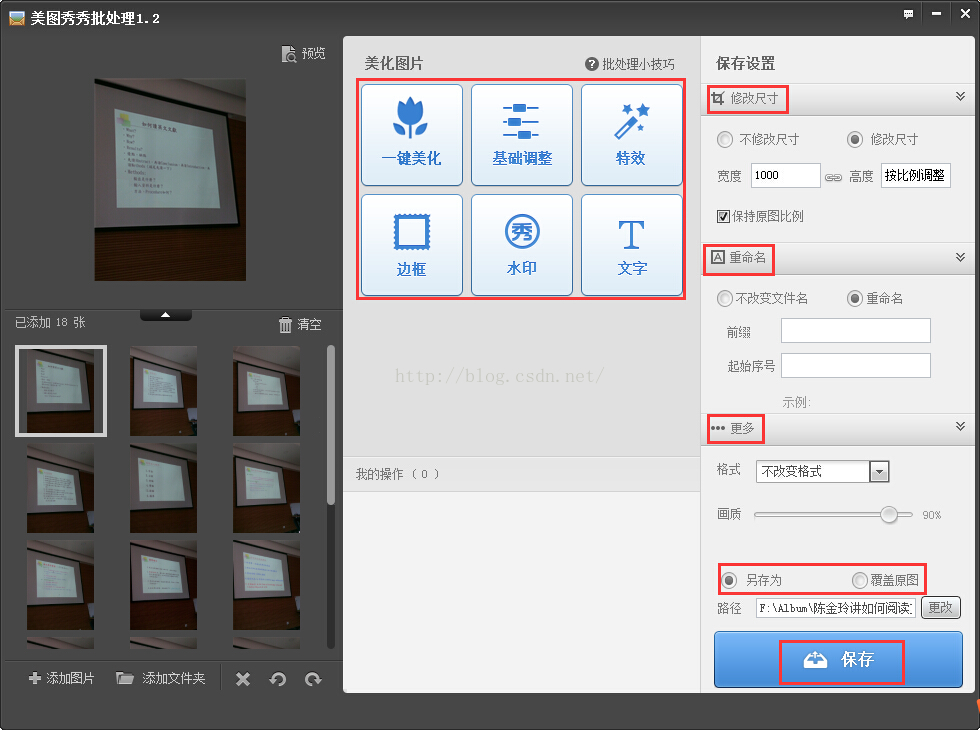This screenshot has height=730, width=980.
Task: Select the 修改尺寸 radio button
Action: 855,139
